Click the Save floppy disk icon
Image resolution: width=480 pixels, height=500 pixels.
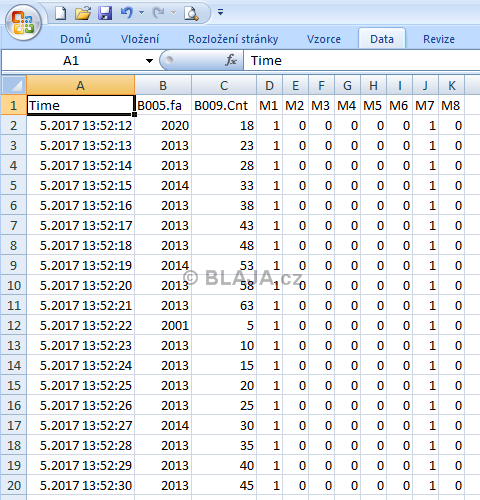point(105,13)
